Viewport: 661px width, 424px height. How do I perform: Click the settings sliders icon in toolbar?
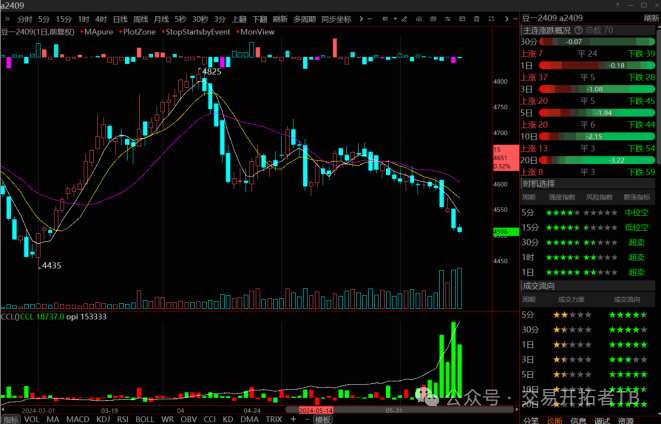(x=448, y=19)
